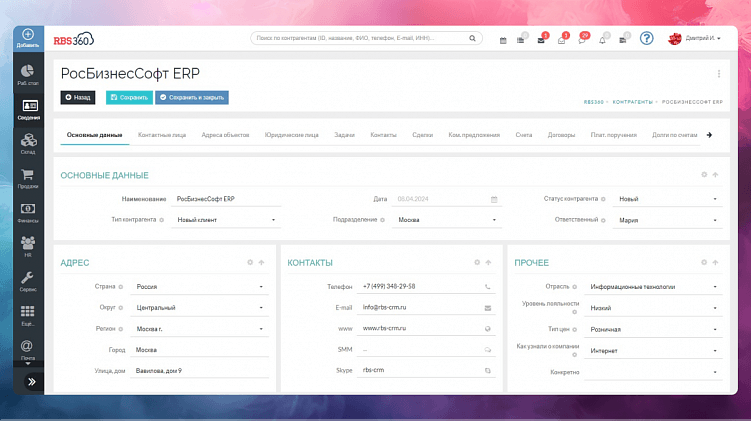The width and height of the screenshot is (751, 421).
Task: Click the Наименование input field
Action: pos(226,199)
